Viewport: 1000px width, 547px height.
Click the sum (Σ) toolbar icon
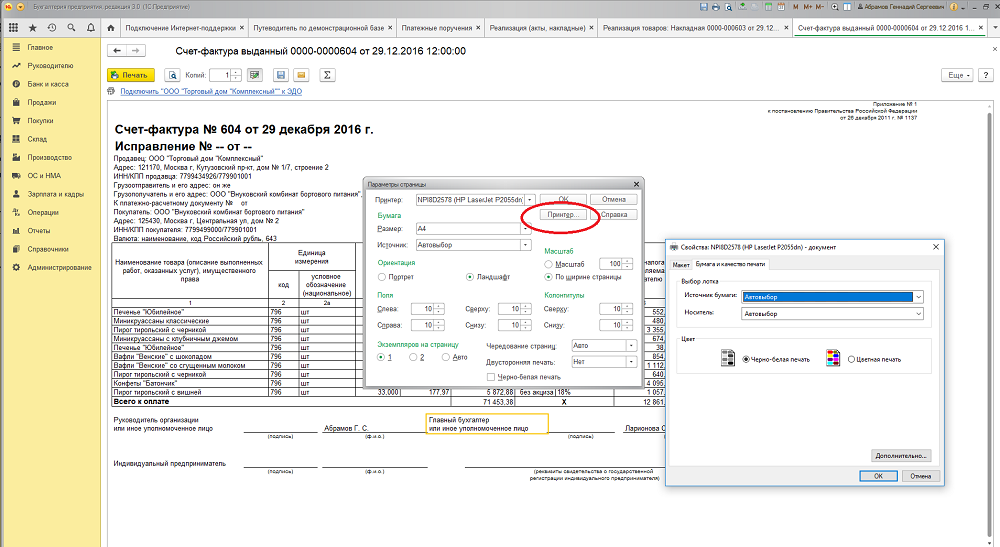point(327,75)
